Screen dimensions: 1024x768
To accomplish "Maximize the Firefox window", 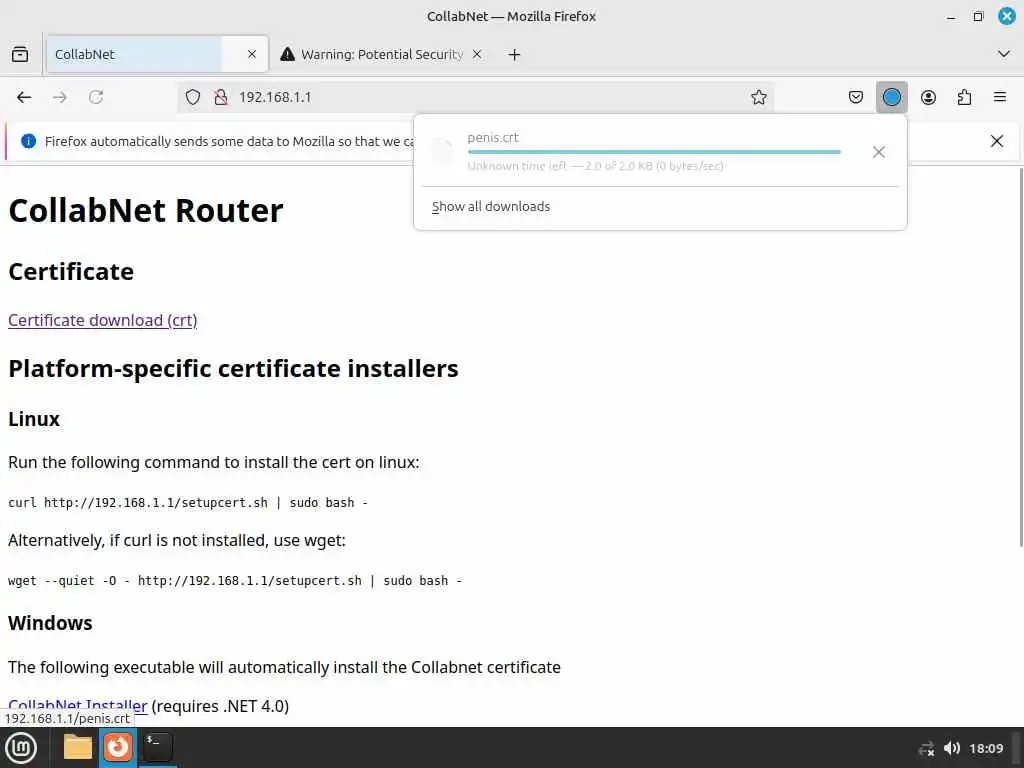I will 978,16.
